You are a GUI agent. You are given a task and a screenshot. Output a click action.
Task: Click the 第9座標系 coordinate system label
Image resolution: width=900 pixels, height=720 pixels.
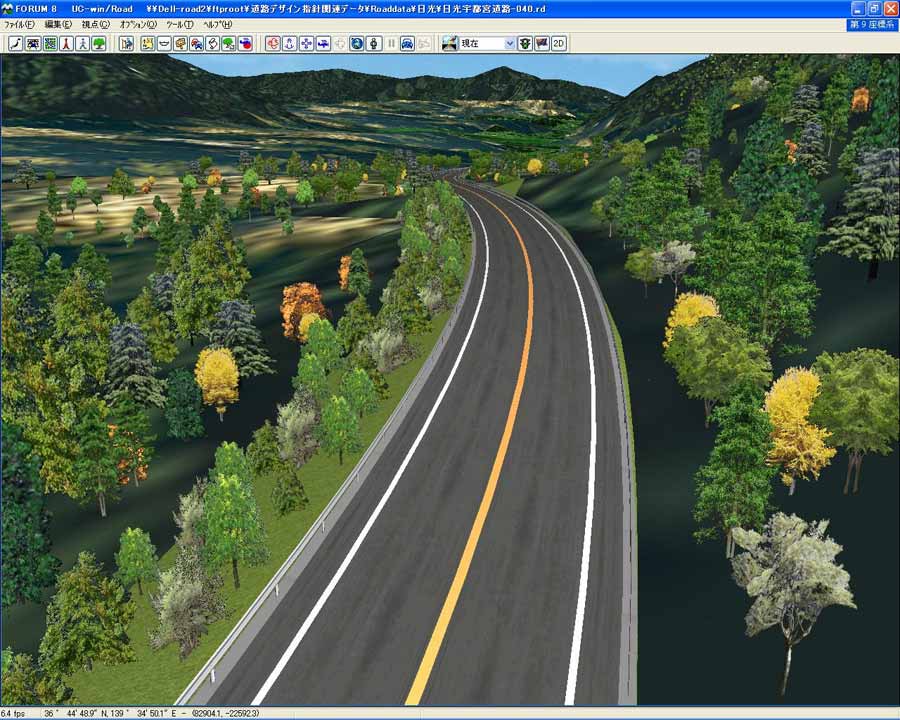coord(872,25)
